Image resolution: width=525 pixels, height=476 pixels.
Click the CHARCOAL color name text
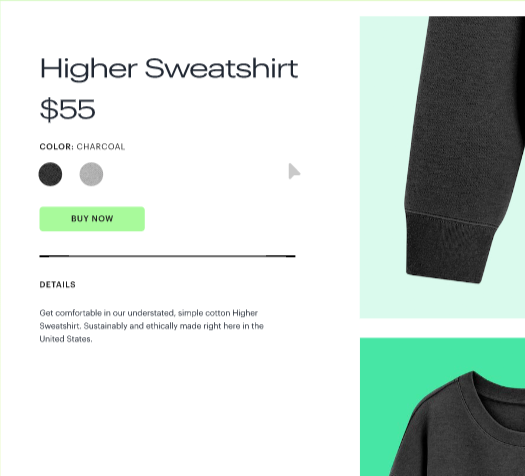click(101, 147)
